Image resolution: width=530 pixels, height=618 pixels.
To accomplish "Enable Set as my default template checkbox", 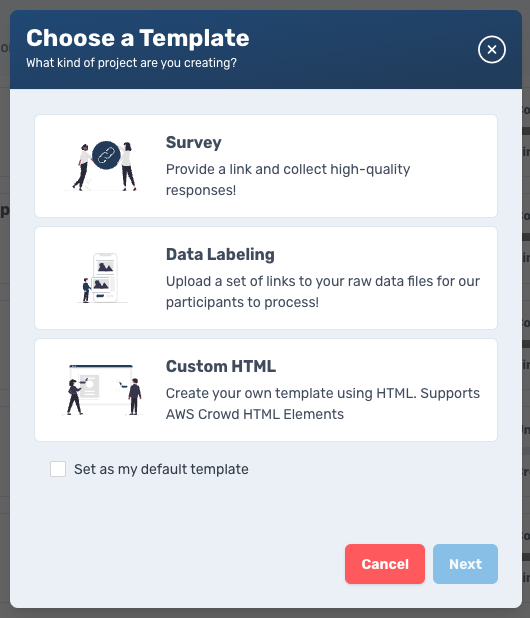I will pyautogui.click(x=58, y=469).
